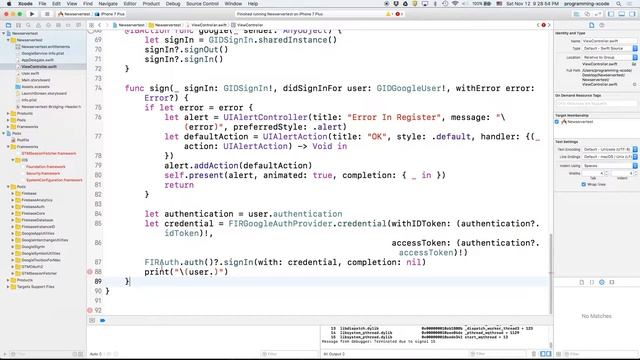Open the Edit menu
This screenshot has width=640, height=360.
[x=56, y=4]
